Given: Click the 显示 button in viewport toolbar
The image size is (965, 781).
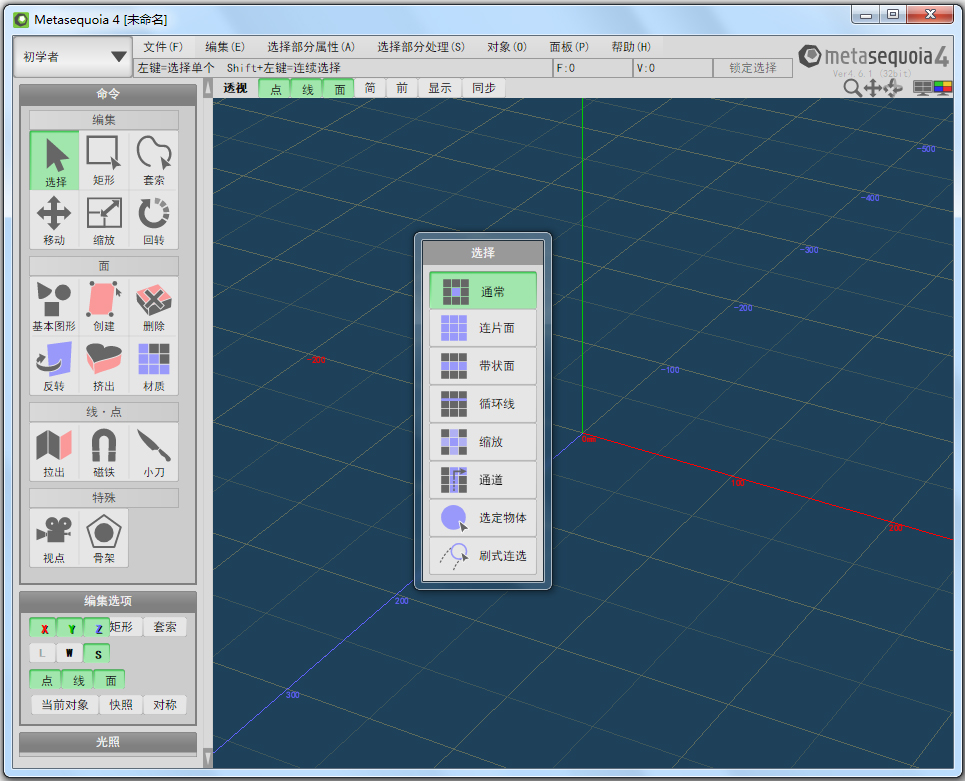Looking at the screenshot, I should tap(439, 88).
